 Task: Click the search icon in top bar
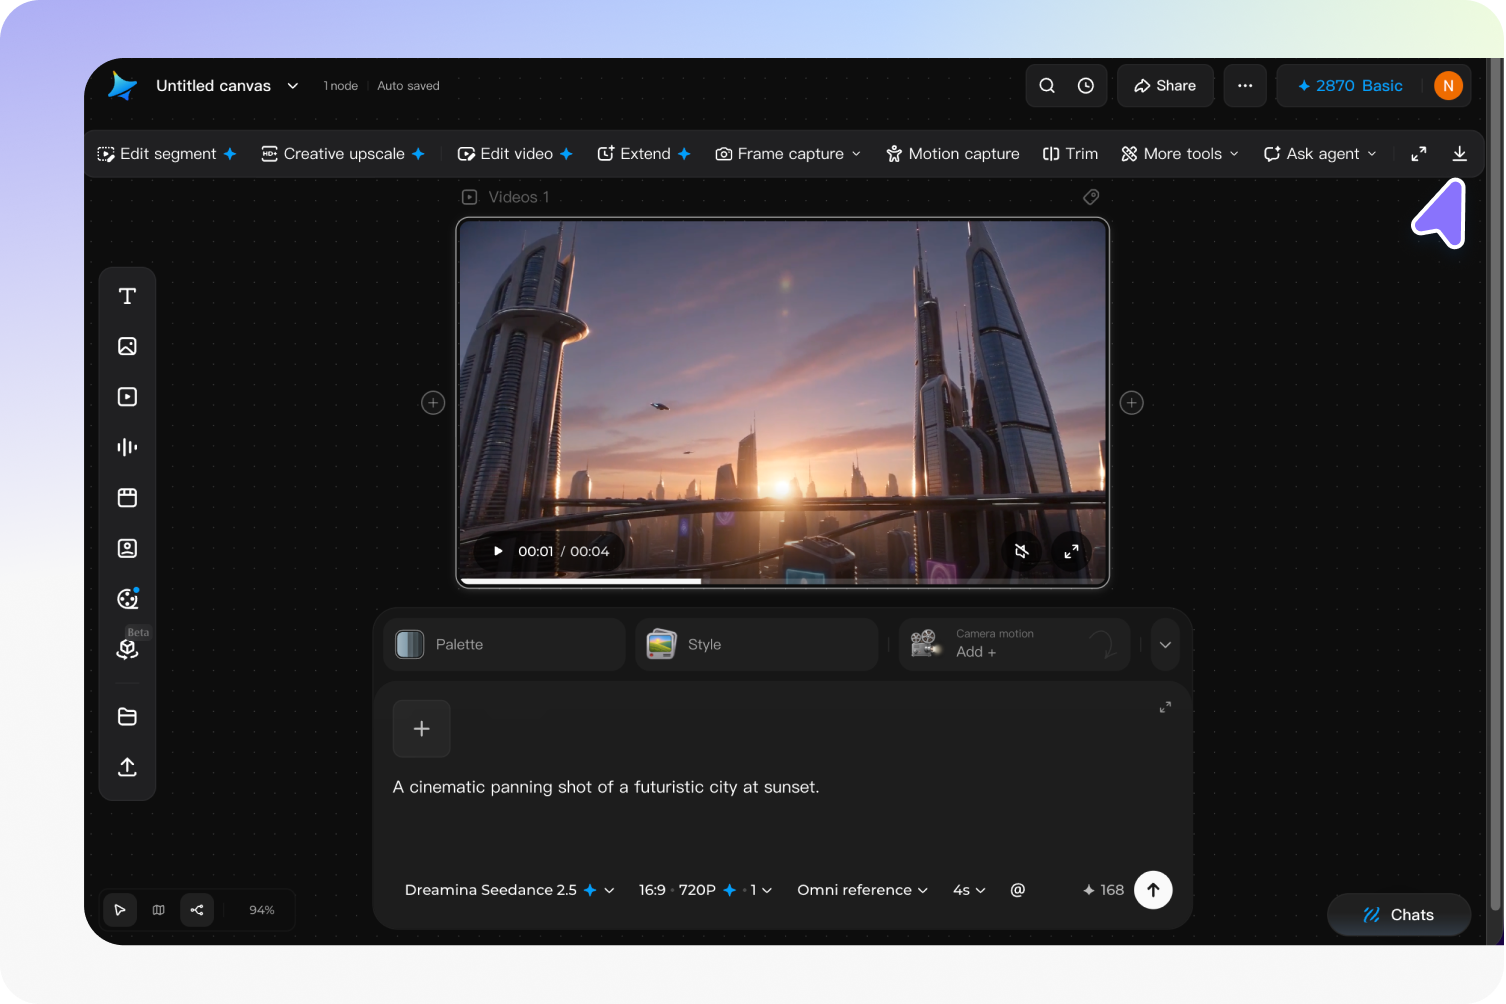(1047, 86)
